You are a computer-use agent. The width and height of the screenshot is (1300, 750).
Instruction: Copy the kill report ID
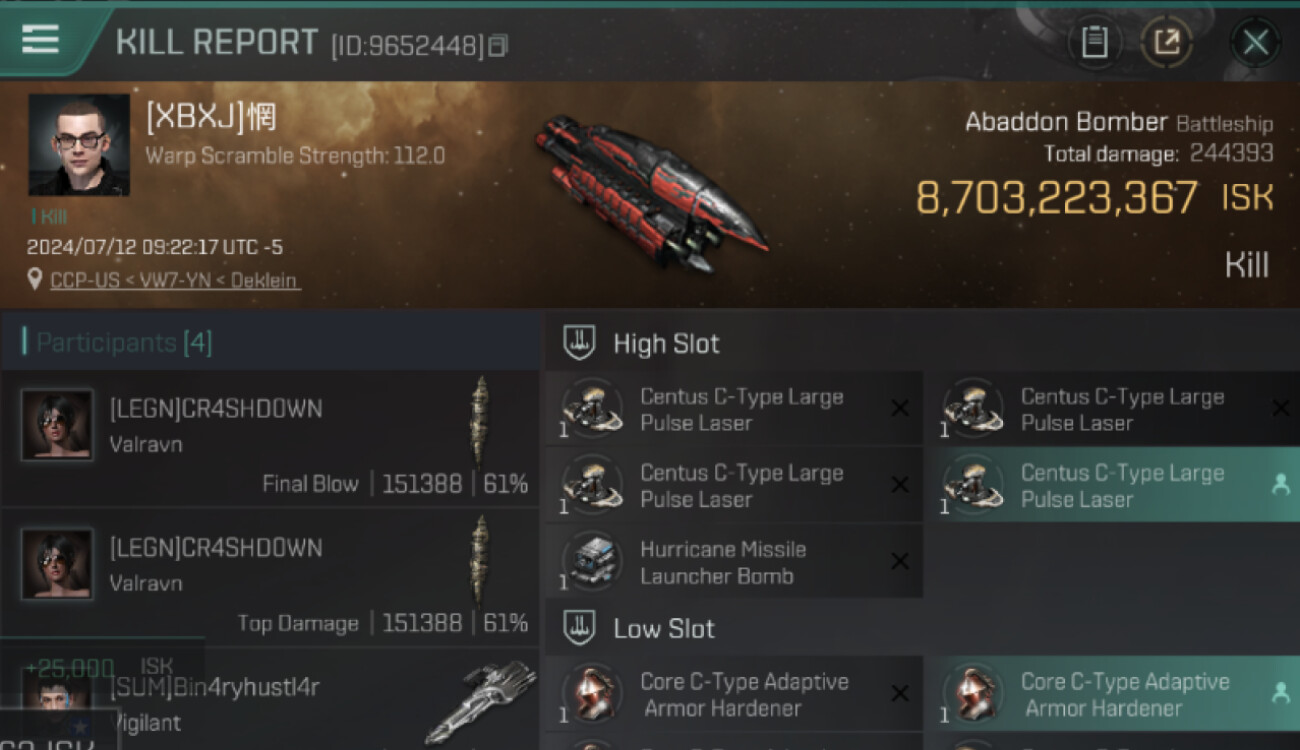(x=498, y=45)
